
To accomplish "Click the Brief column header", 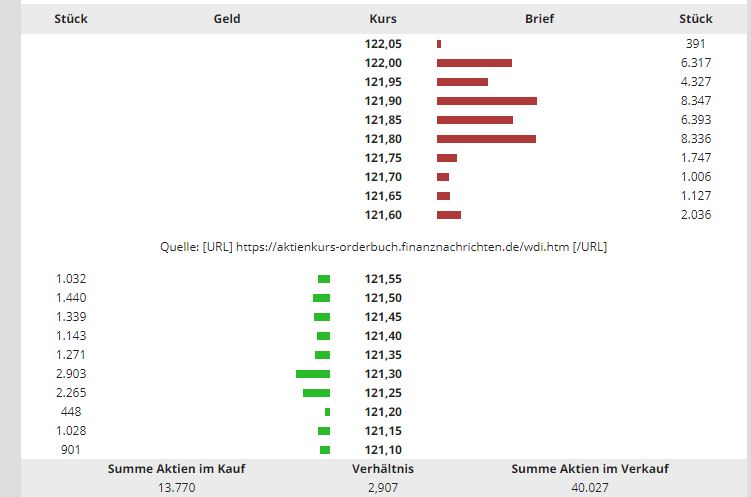I will 539,18.
